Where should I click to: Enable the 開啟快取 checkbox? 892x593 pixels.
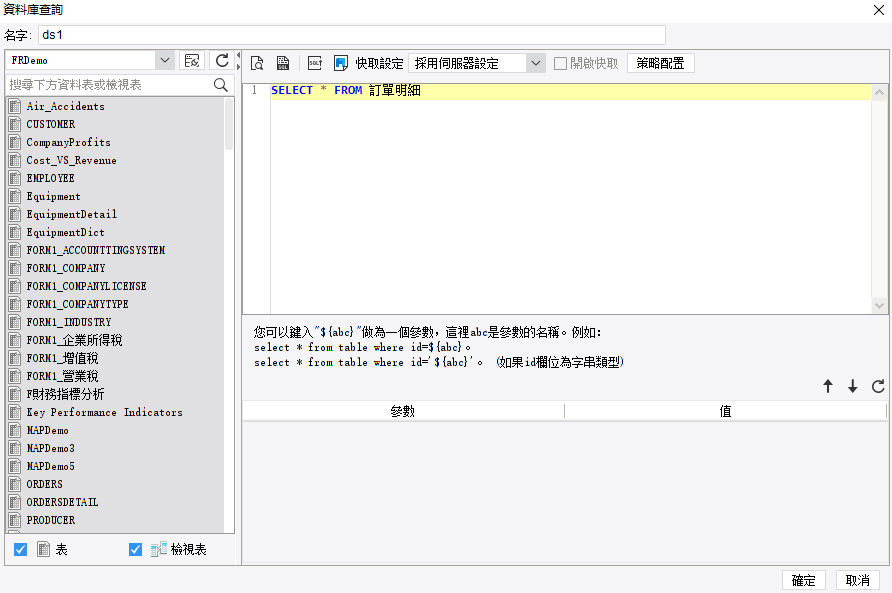click(560, 63)
